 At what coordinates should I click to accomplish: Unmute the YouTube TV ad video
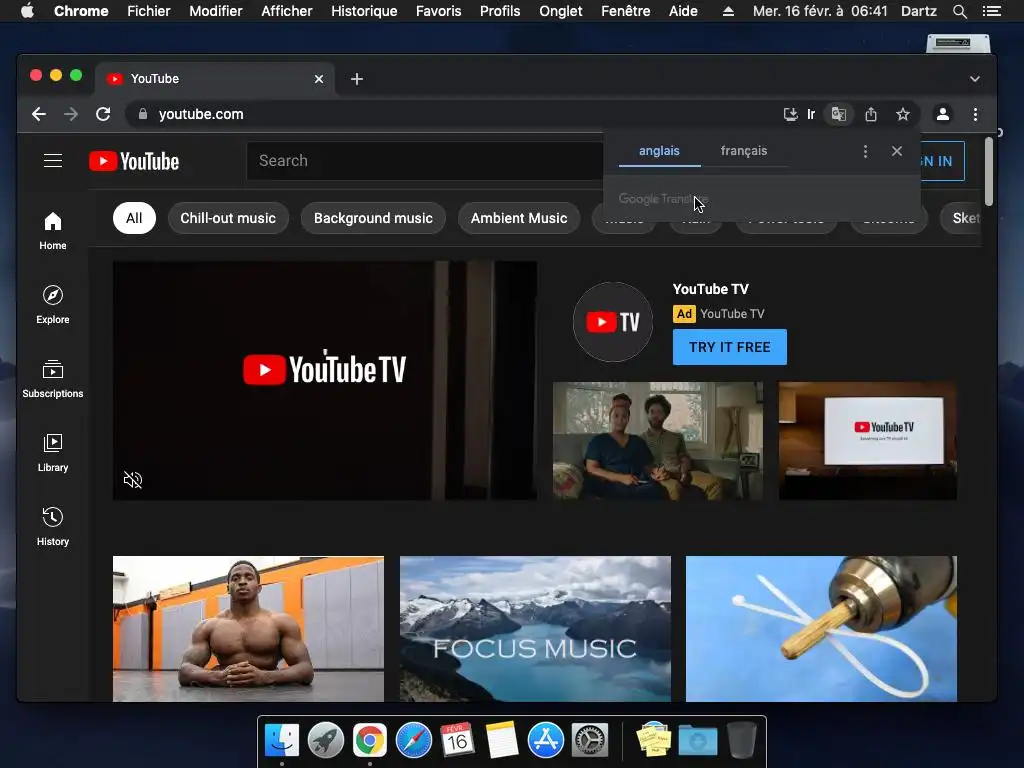[x=133, y=480]
